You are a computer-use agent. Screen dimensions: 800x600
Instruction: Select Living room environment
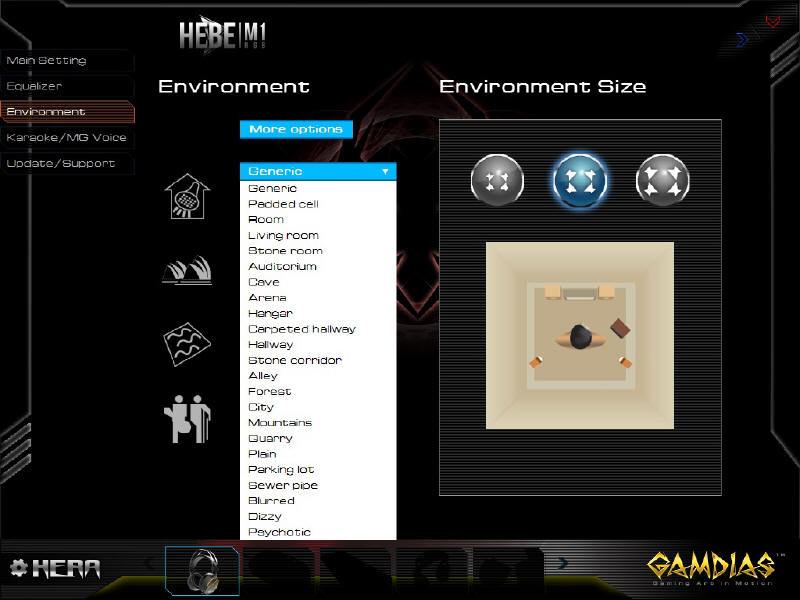318,235
